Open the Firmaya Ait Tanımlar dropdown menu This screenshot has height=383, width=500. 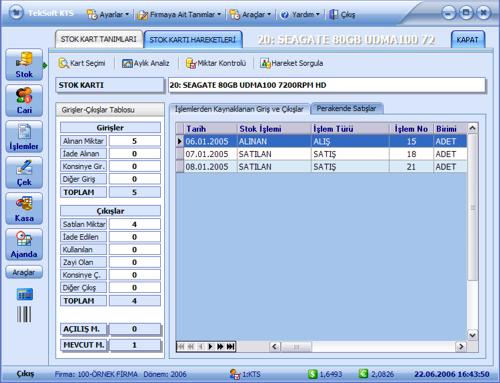179,14
